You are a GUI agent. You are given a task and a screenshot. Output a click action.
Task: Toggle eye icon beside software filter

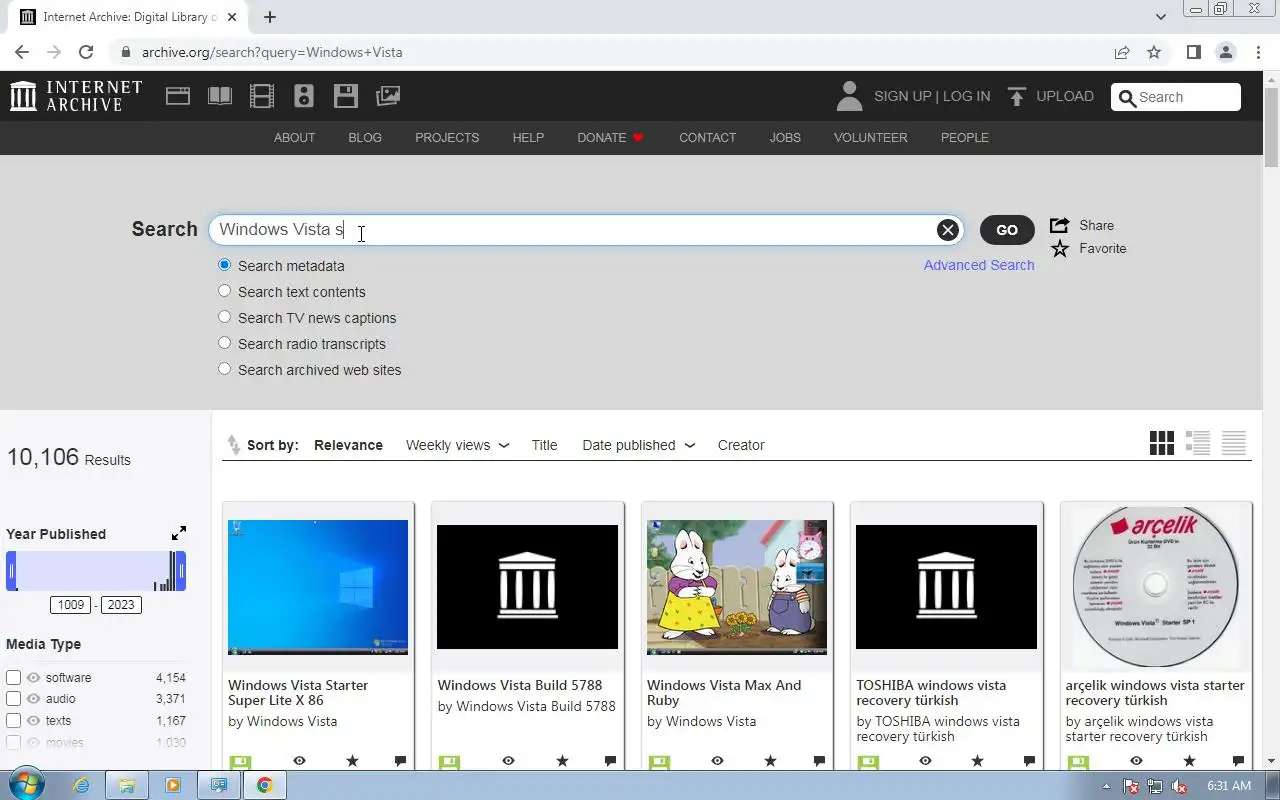34,678
